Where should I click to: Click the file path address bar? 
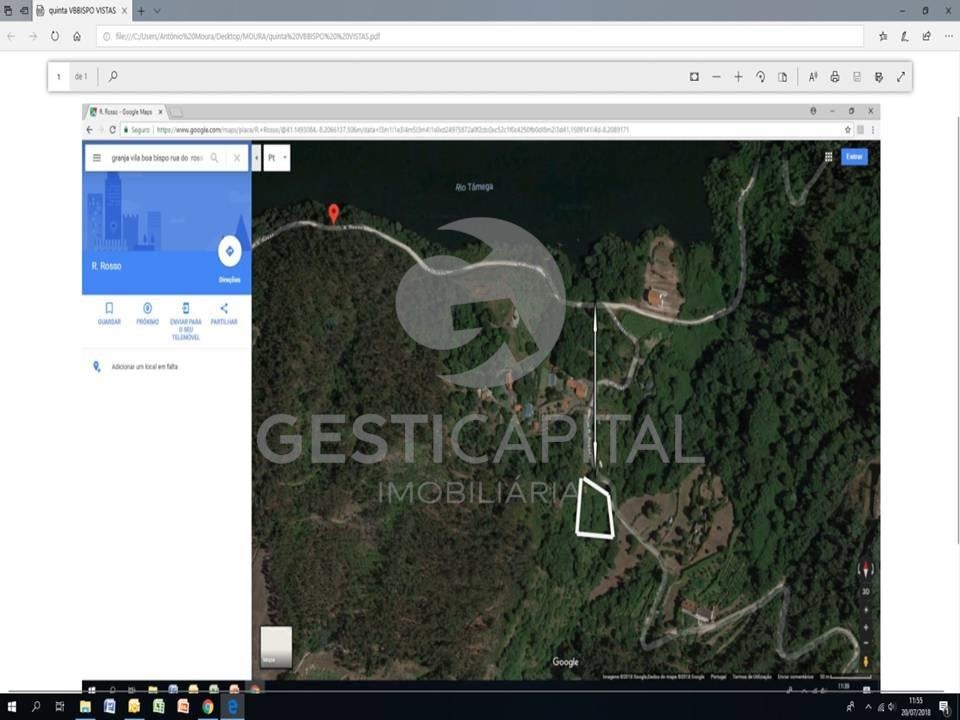coord(480,36)
